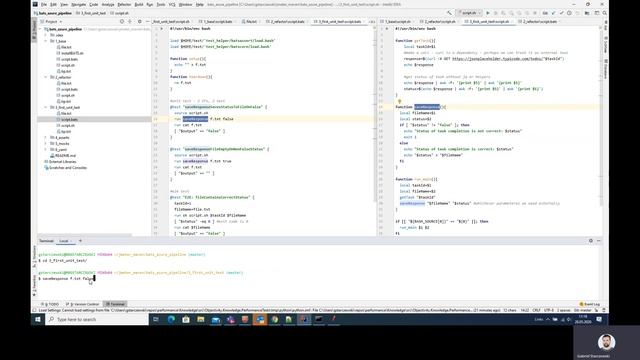Click the CRLF line separator selector
Viewport: 640px width, 360px height.
(536, 310)
